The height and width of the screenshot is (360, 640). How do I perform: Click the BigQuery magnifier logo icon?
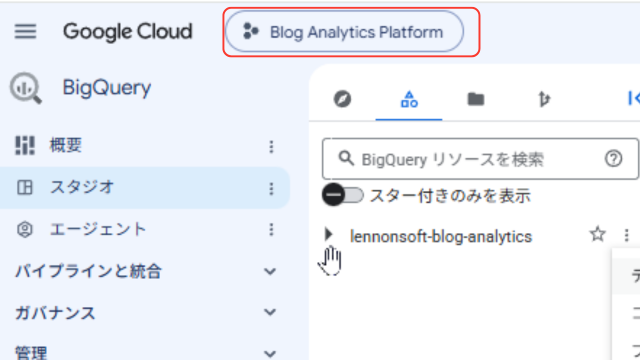pyautogui.click(x=26, y=88)
